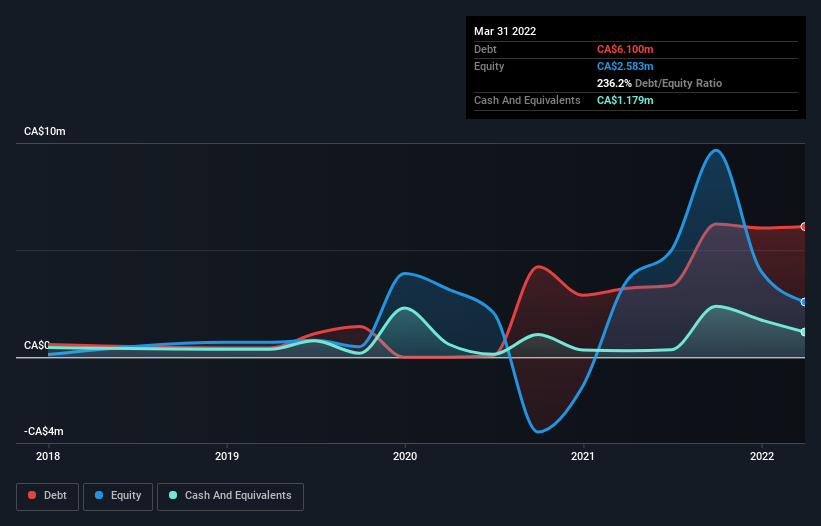Click the -CA$4m y-axis label
821x526 pixels.
click(43, 431)
